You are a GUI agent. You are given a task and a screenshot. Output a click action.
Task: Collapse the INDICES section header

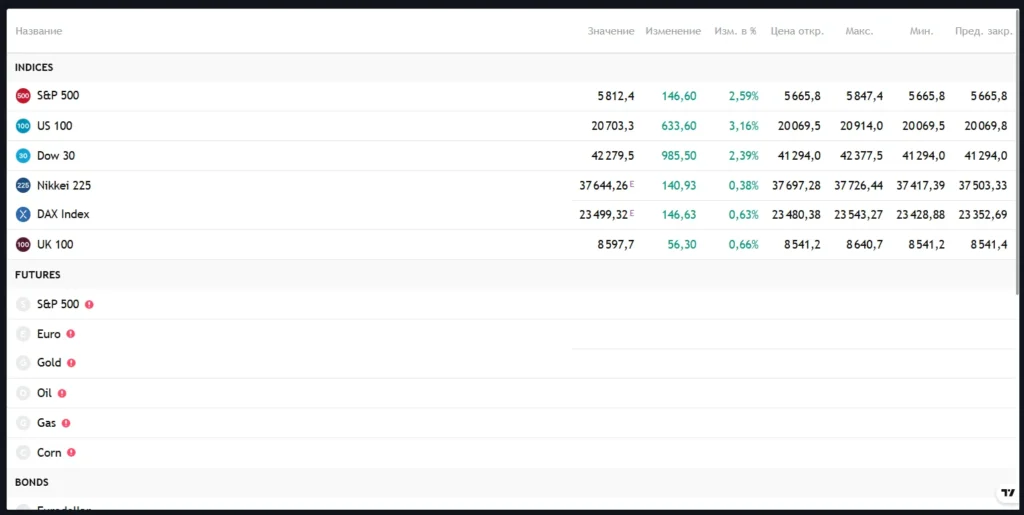coord(34,67)
